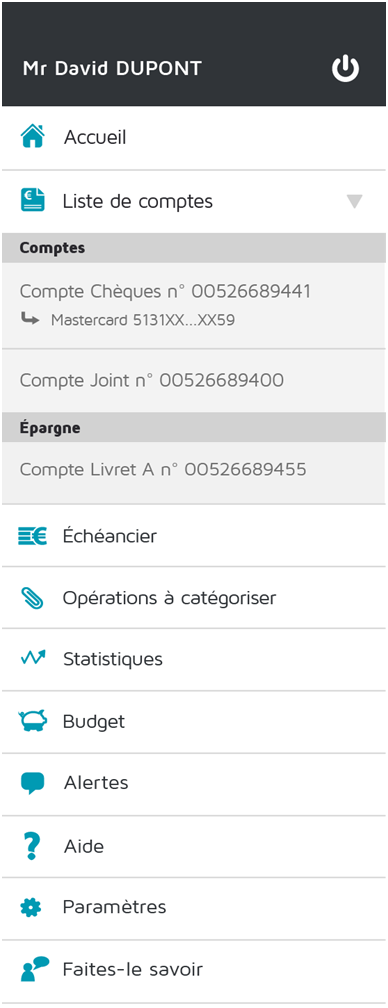This screenshot has height=1008, width=388.
Task: Click the Mr David DUPONT header name
Action: click(x=112, y=68)
